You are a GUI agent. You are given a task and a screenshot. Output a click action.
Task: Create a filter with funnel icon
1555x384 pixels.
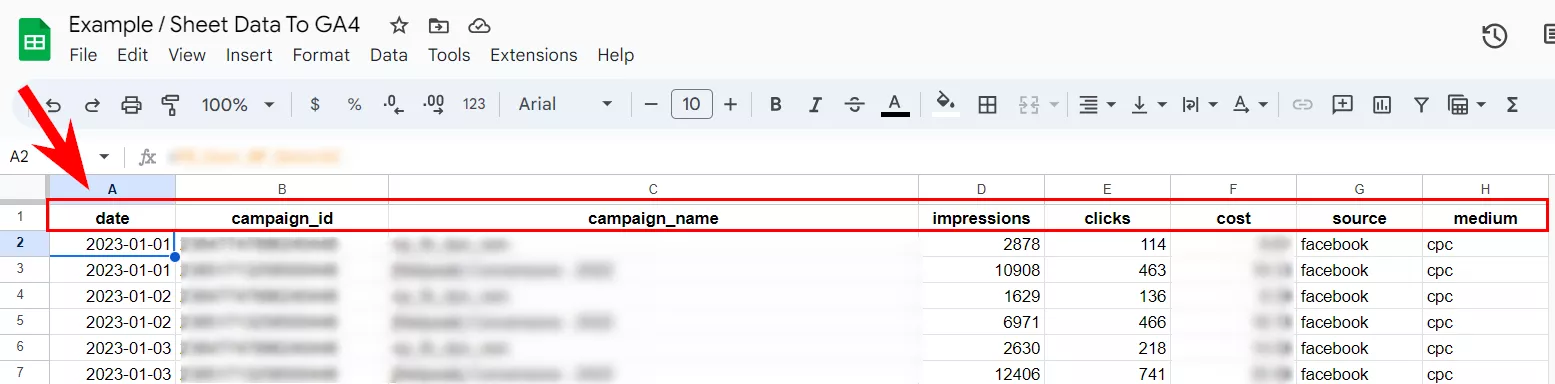point(1421,104)
